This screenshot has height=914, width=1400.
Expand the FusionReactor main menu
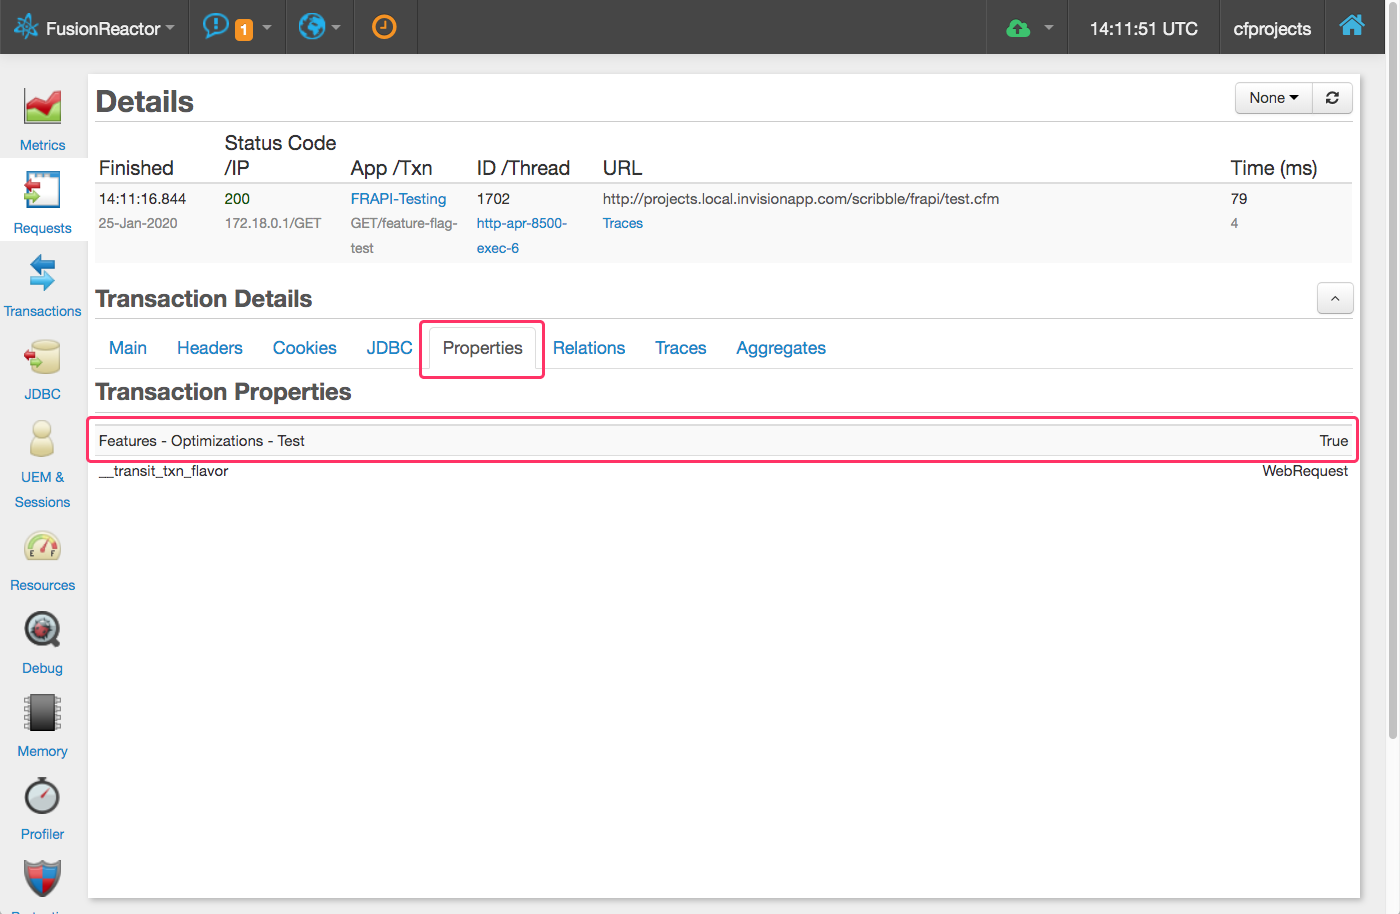pyautogui.click(x=95, y=28)
